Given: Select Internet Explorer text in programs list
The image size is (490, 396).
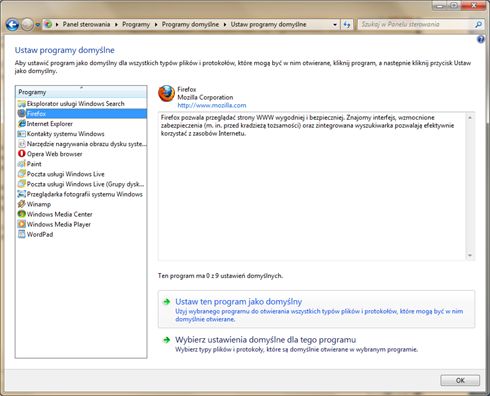Looking at the screenshot, I should tap(50, 124).
